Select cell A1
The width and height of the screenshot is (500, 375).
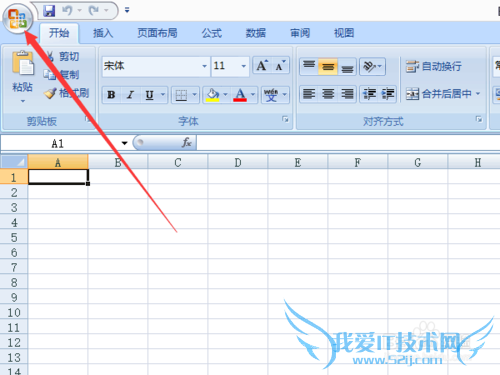(x=58, y=177)
